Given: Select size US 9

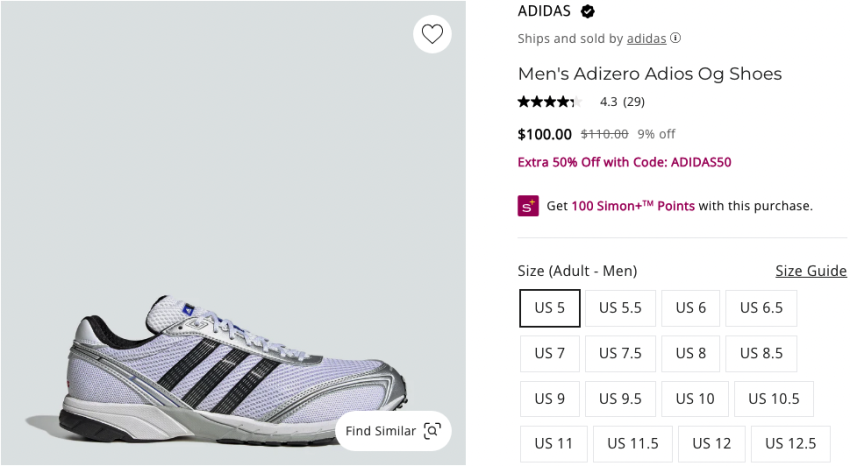Looking at the screenshot, I should [x=550, y=398].
